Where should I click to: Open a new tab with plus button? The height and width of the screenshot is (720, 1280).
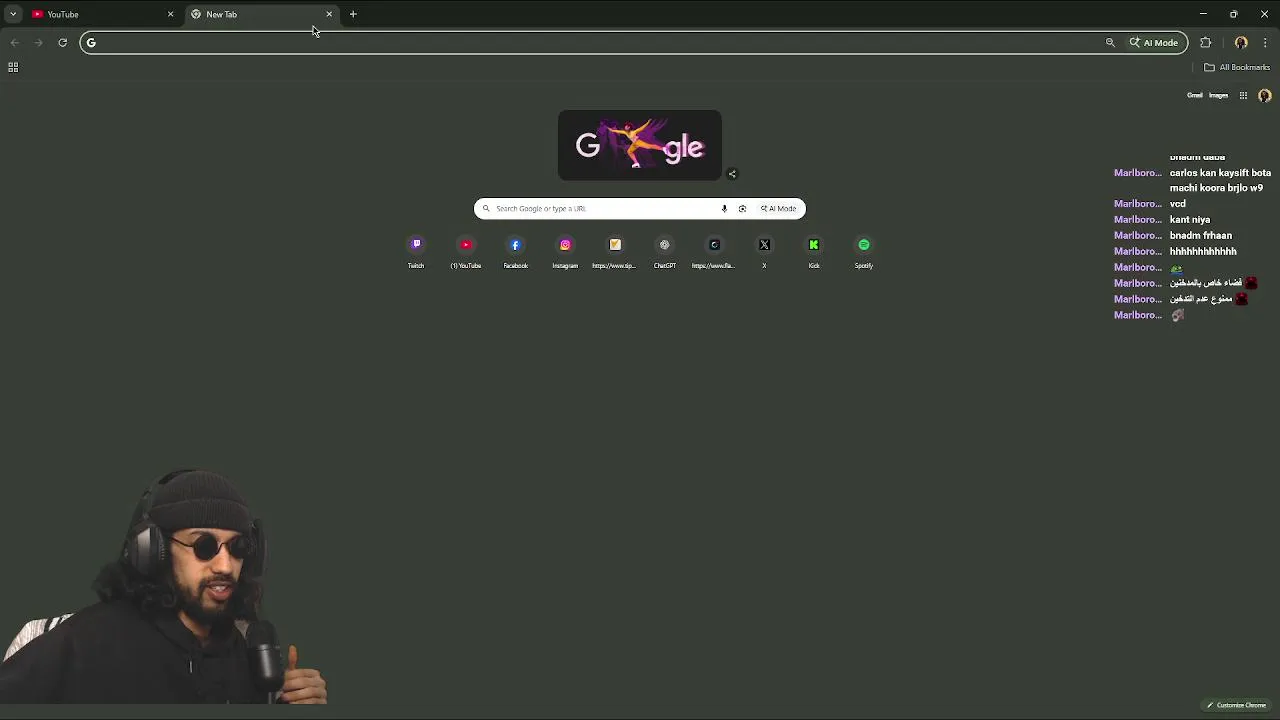tap(353, 14)
